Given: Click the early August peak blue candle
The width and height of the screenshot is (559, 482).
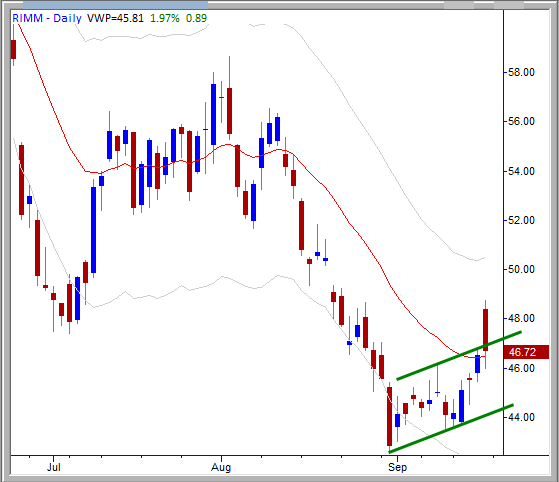Looking at the screenshot, I should 213,114.
